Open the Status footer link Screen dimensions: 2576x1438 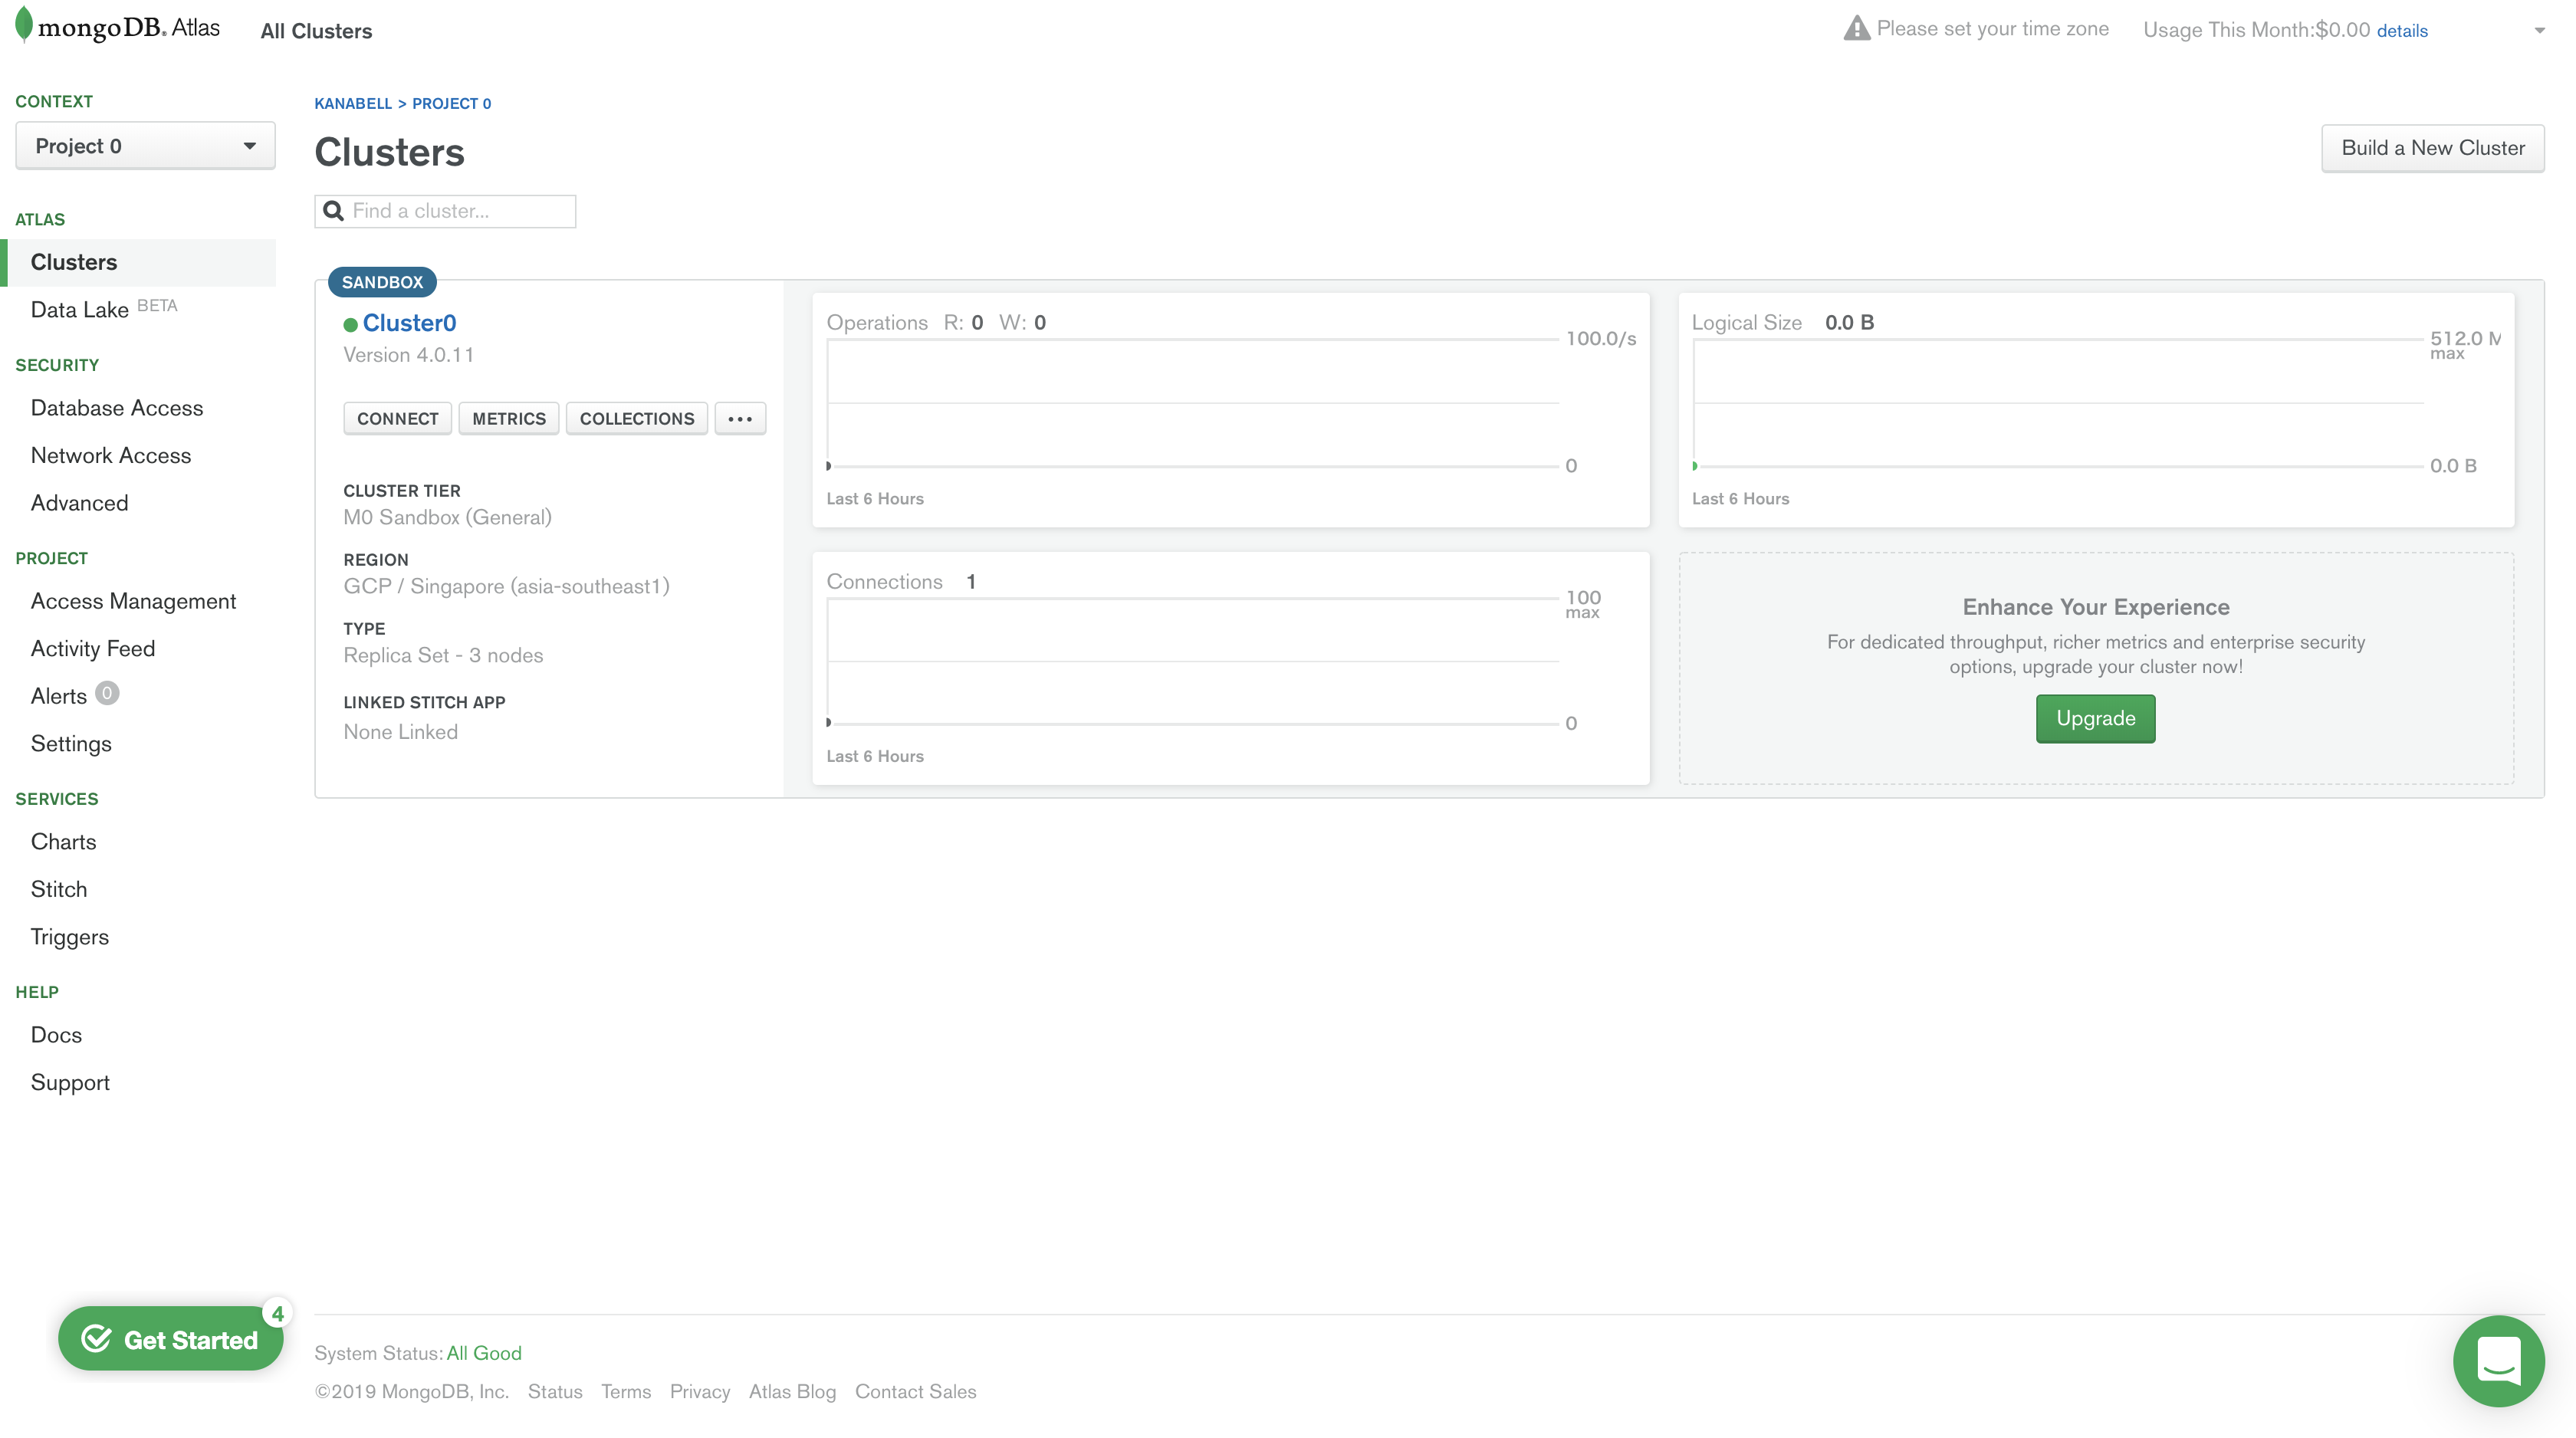555,1391
